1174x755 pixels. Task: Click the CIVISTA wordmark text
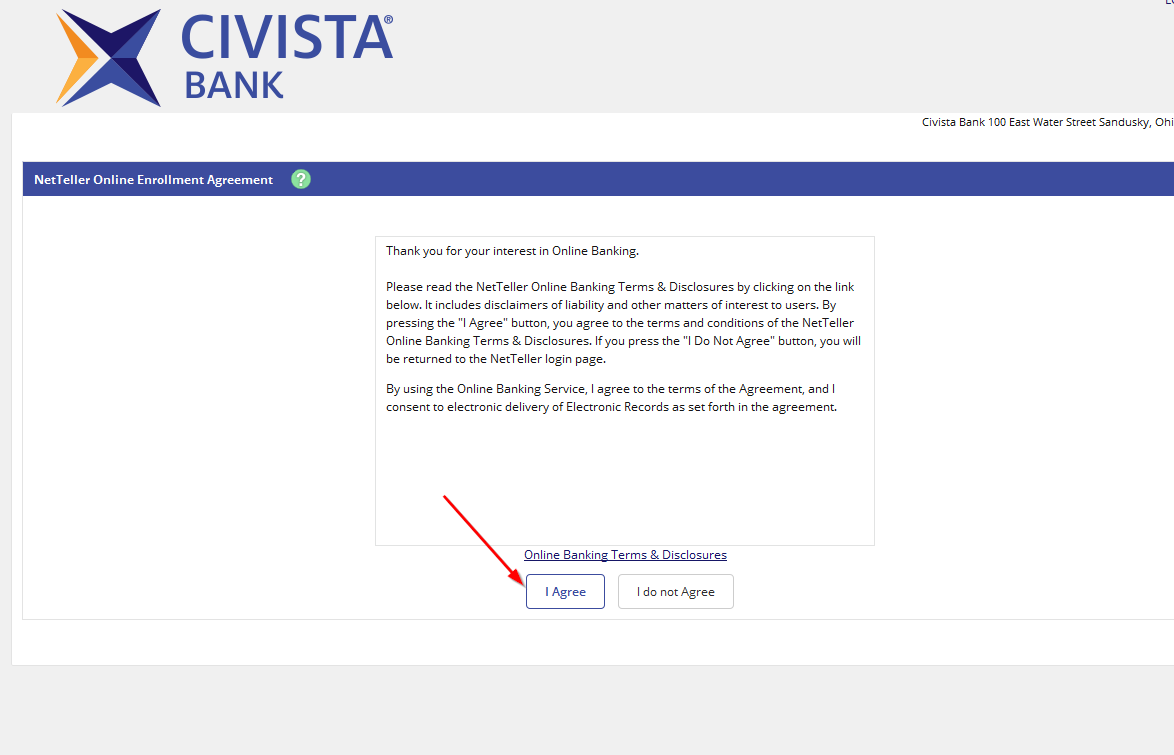tap(287, 38)
